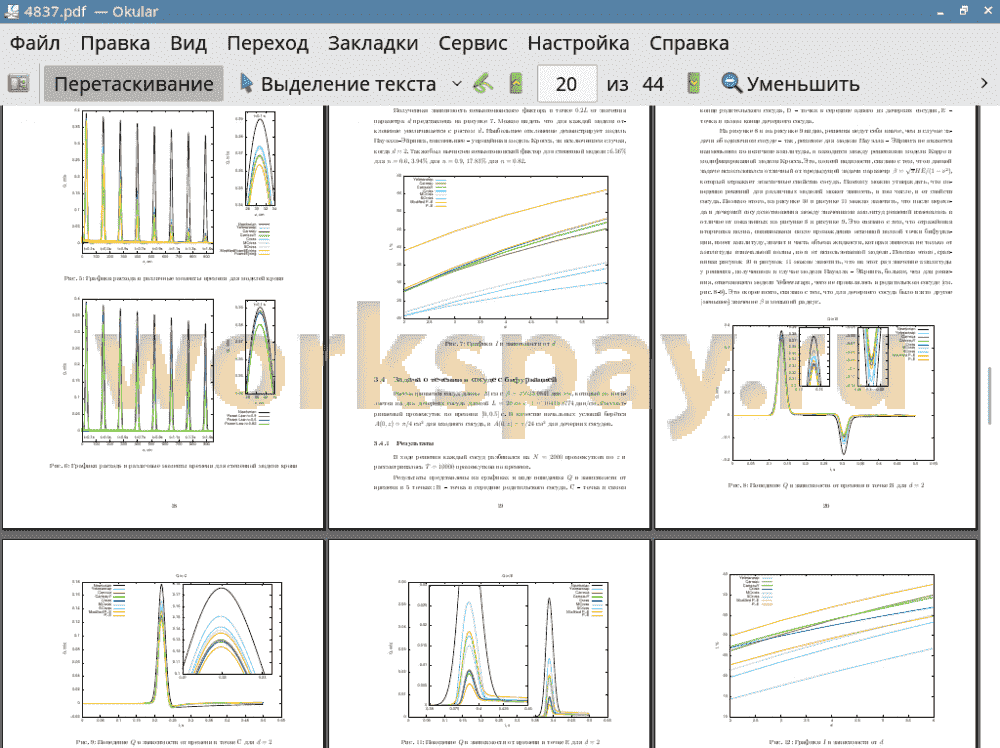1000x748 pixels.
Task: Click the bottom-left page, single curve graph
Action: (x=163, y=644)
